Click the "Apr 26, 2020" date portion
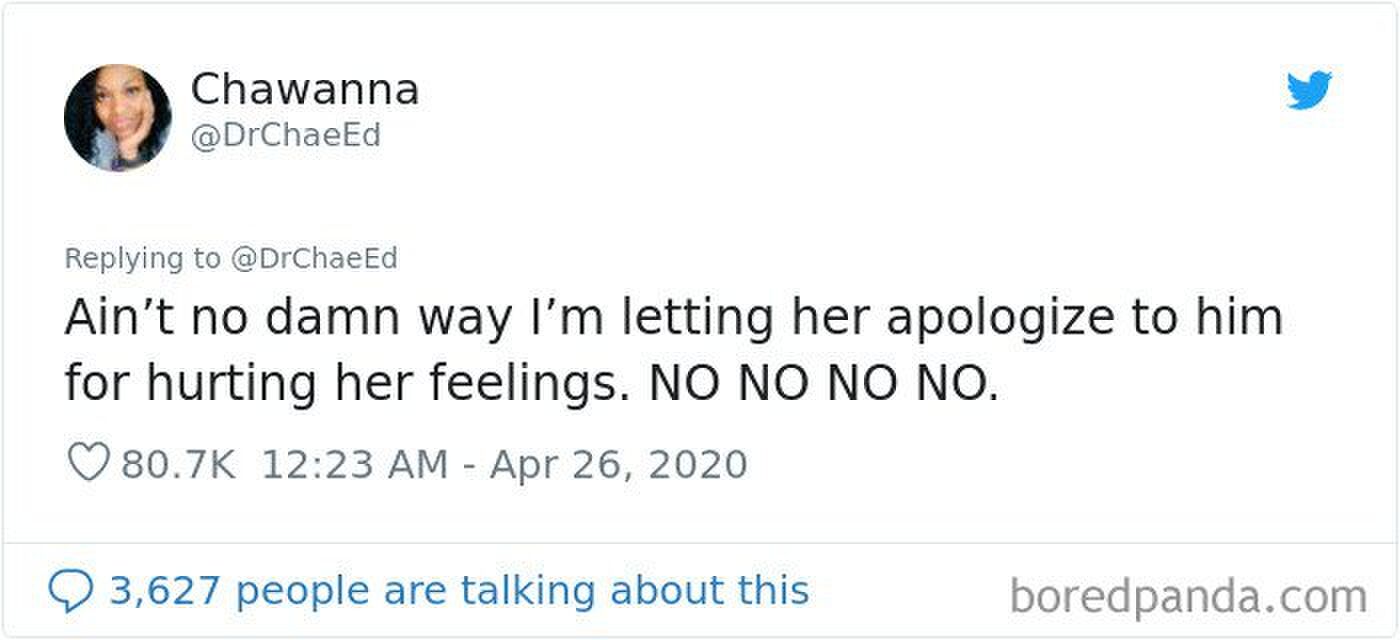This screenshot has height=640, width=1400. click(x=618, y=465)
